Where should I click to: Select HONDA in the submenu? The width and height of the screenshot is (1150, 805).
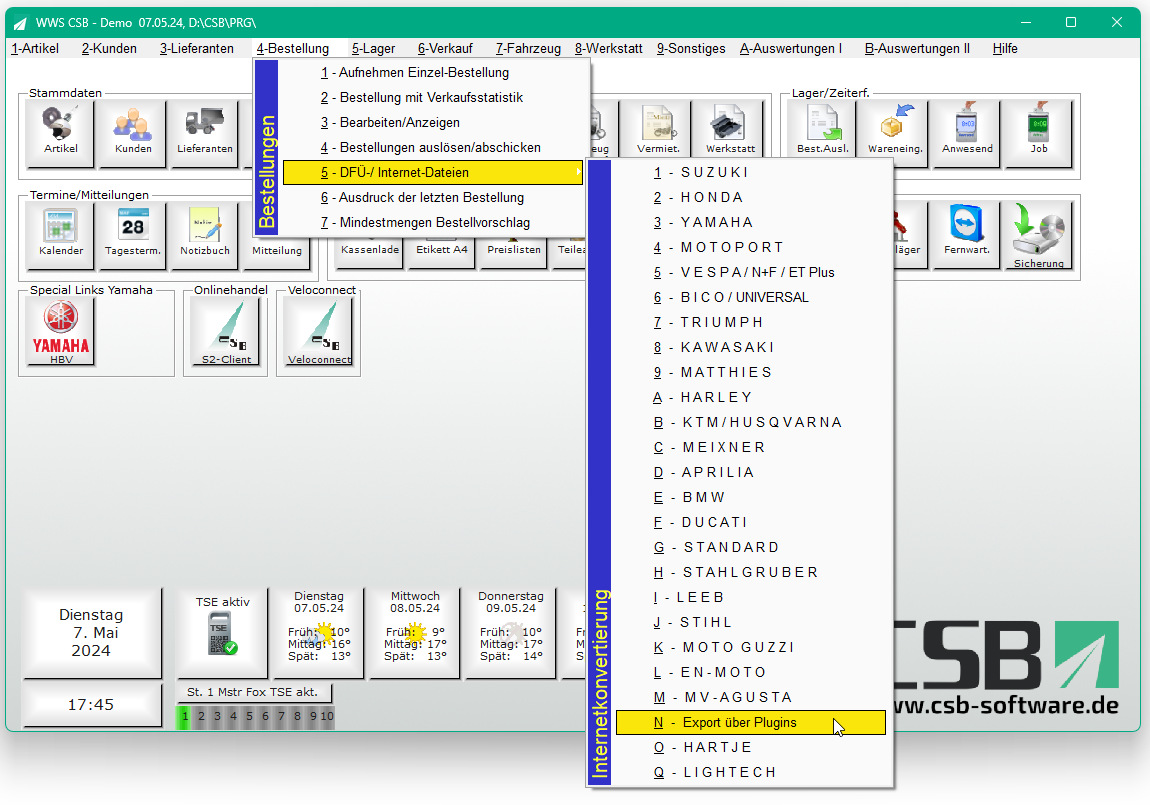[750, 197]
